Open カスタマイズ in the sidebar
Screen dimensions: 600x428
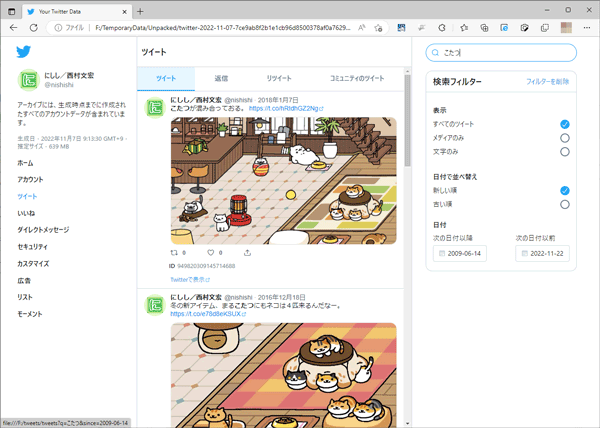[33, 264]
